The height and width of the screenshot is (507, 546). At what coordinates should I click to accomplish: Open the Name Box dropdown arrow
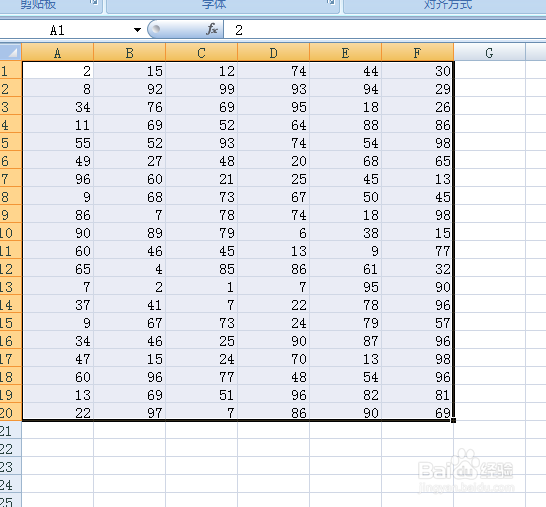[138, 30]
